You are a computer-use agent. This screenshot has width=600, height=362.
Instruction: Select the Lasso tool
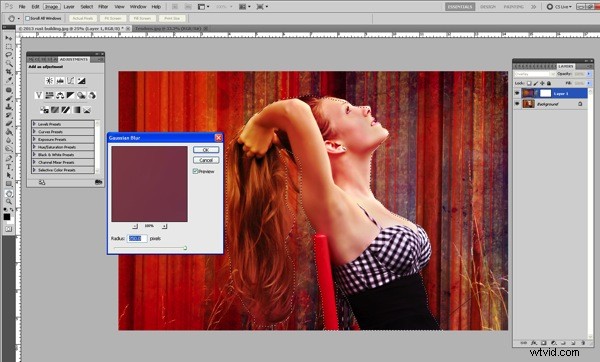pos(8,55)
